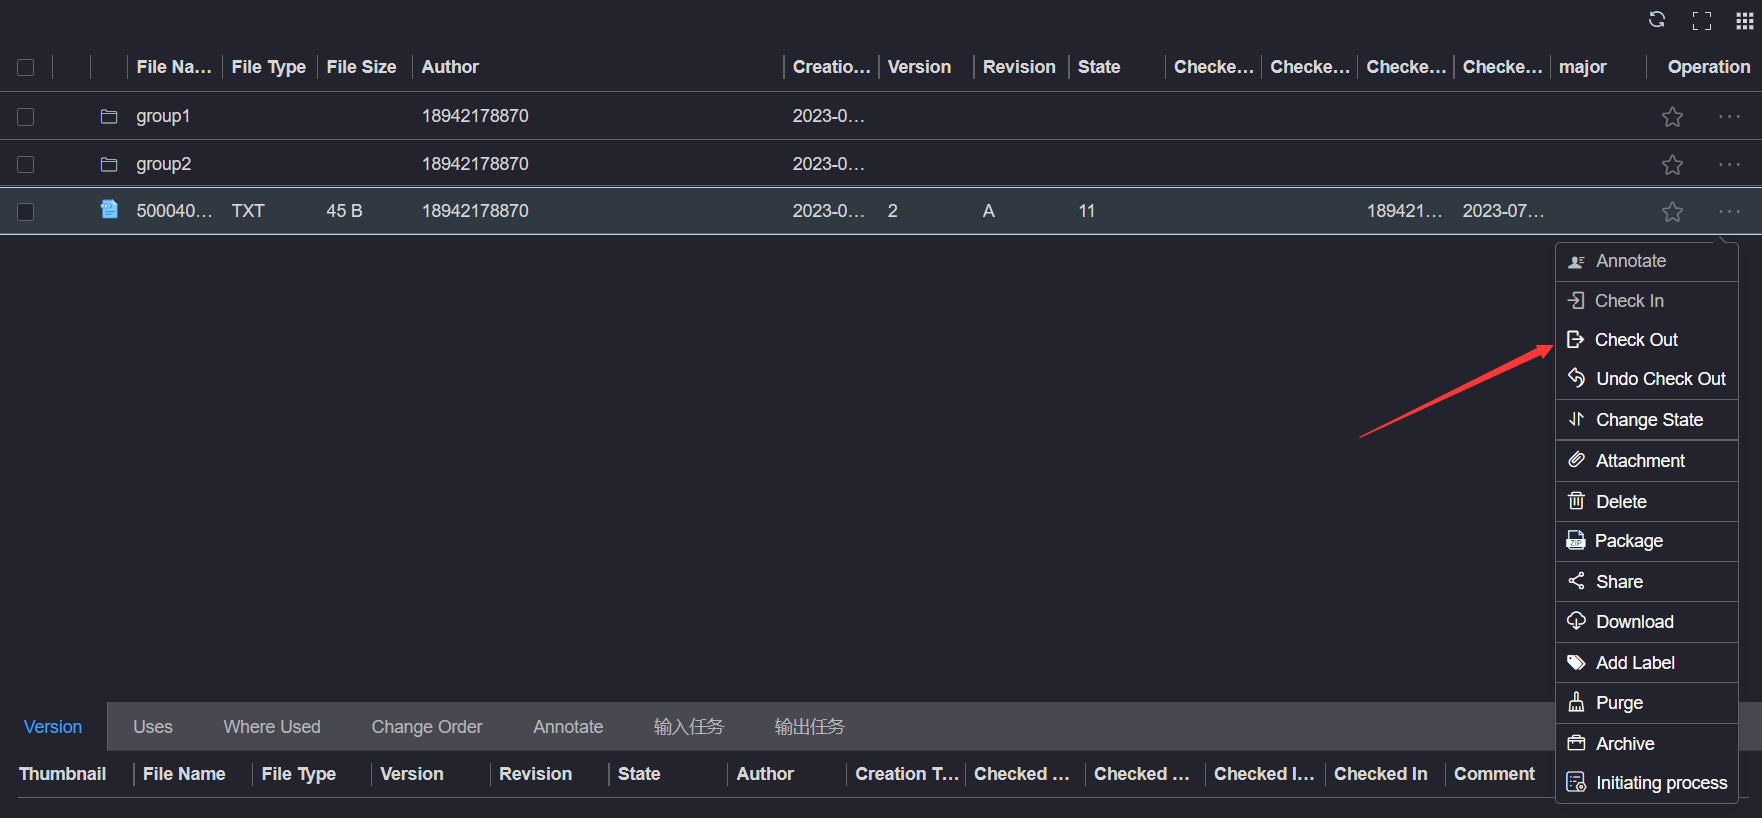The width and height of the screenshot is (1762, 818).
Task: Choose Change State from the menu
Action: 1647,420
